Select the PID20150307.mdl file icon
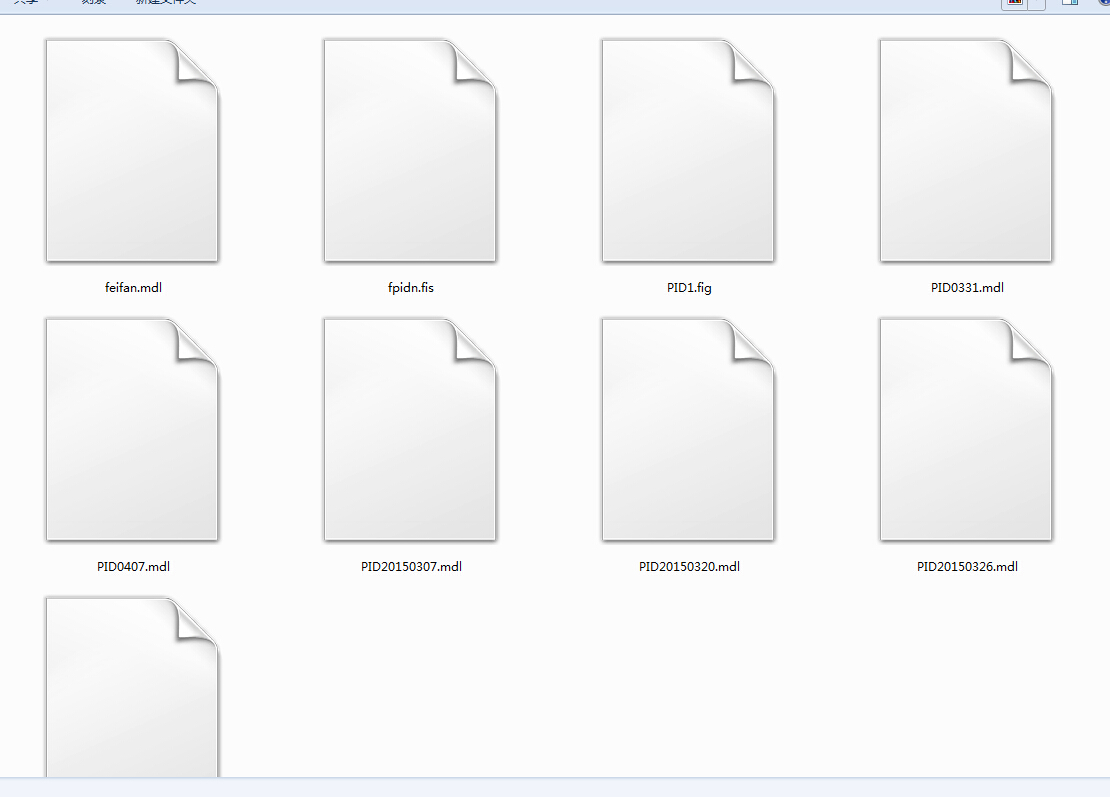The height and width of the screenshot is (797, 1110). (411, 430)
